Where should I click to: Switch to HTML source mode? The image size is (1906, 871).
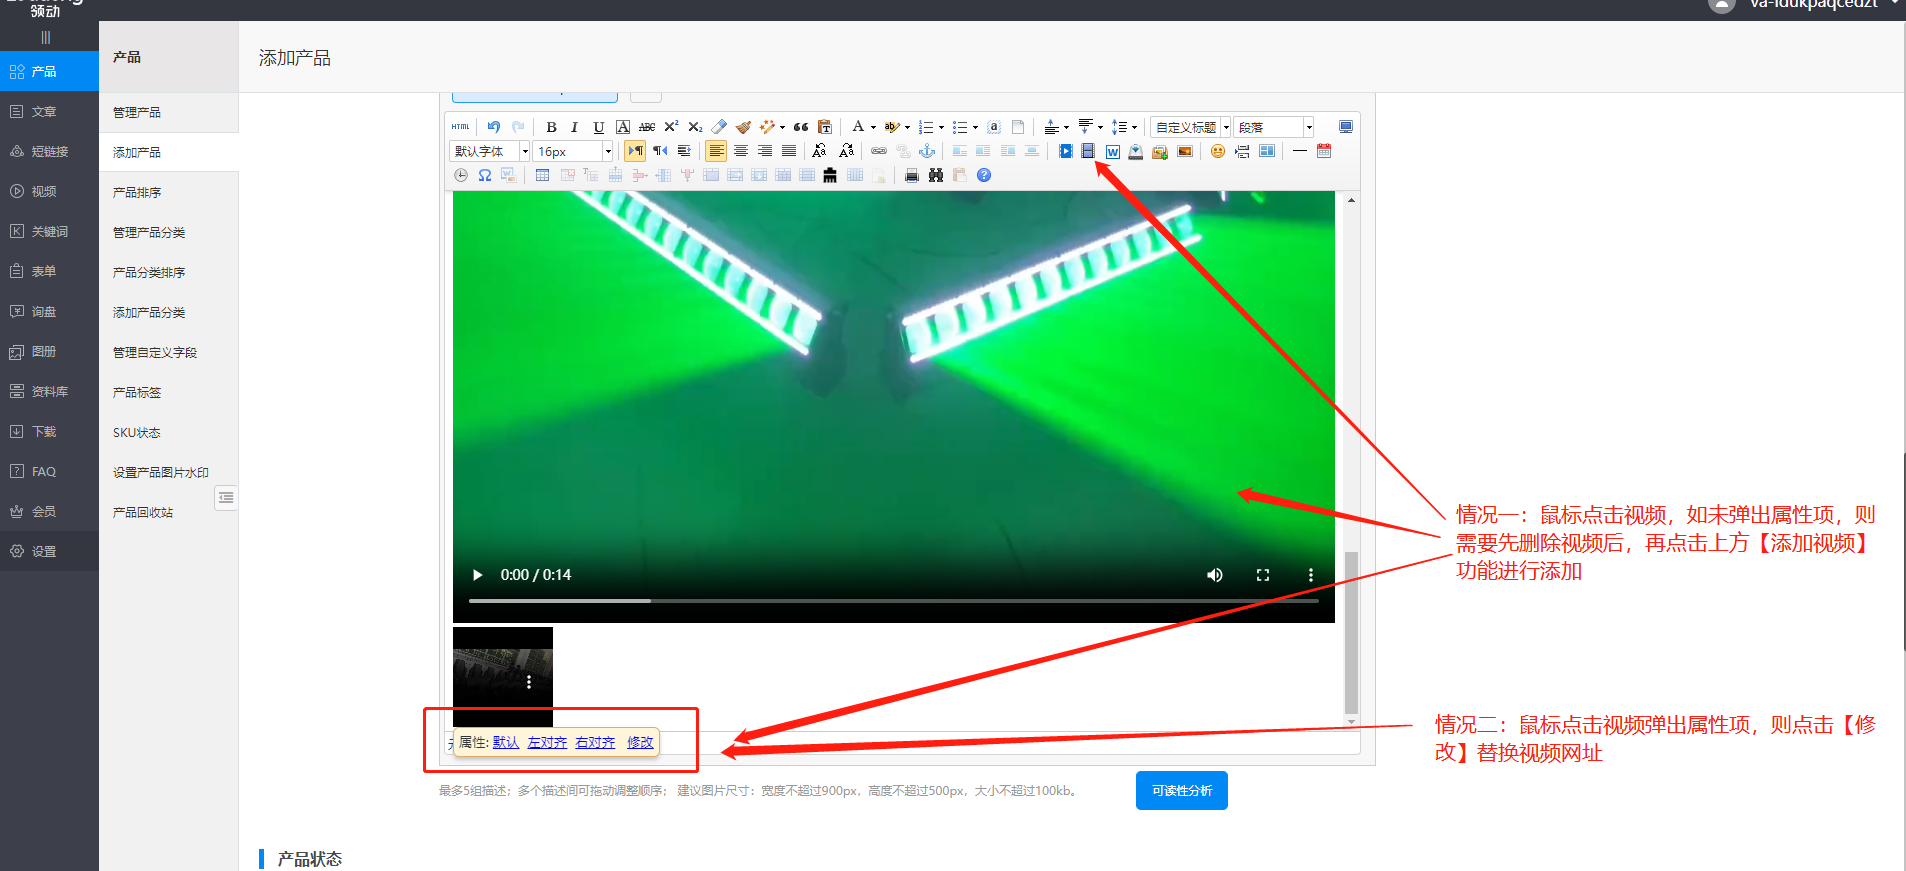(x=460, y=127)
